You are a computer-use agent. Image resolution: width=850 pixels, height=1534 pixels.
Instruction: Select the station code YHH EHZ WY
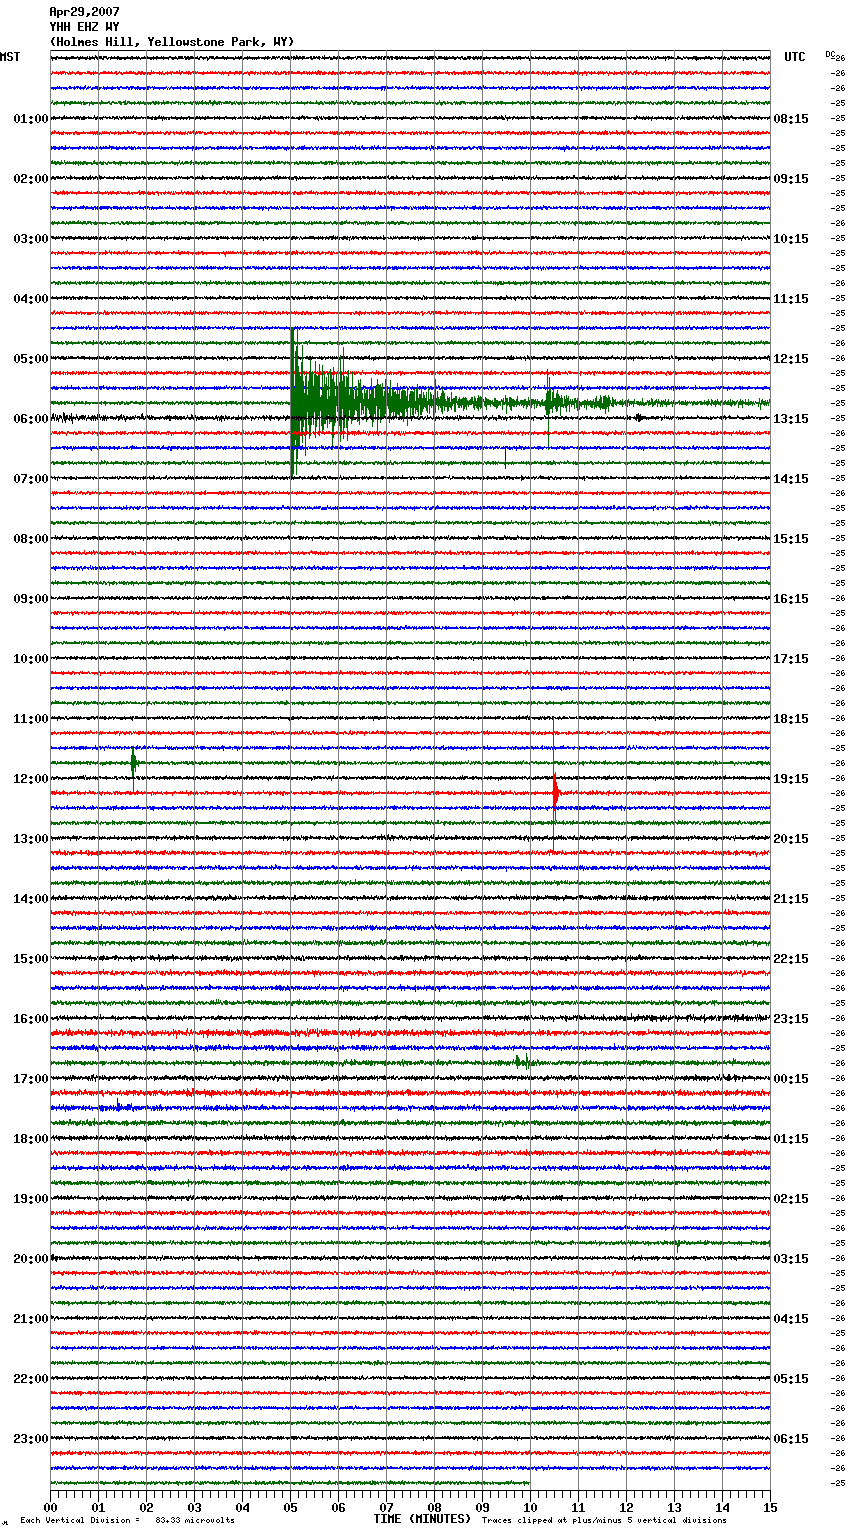point(84,27)
